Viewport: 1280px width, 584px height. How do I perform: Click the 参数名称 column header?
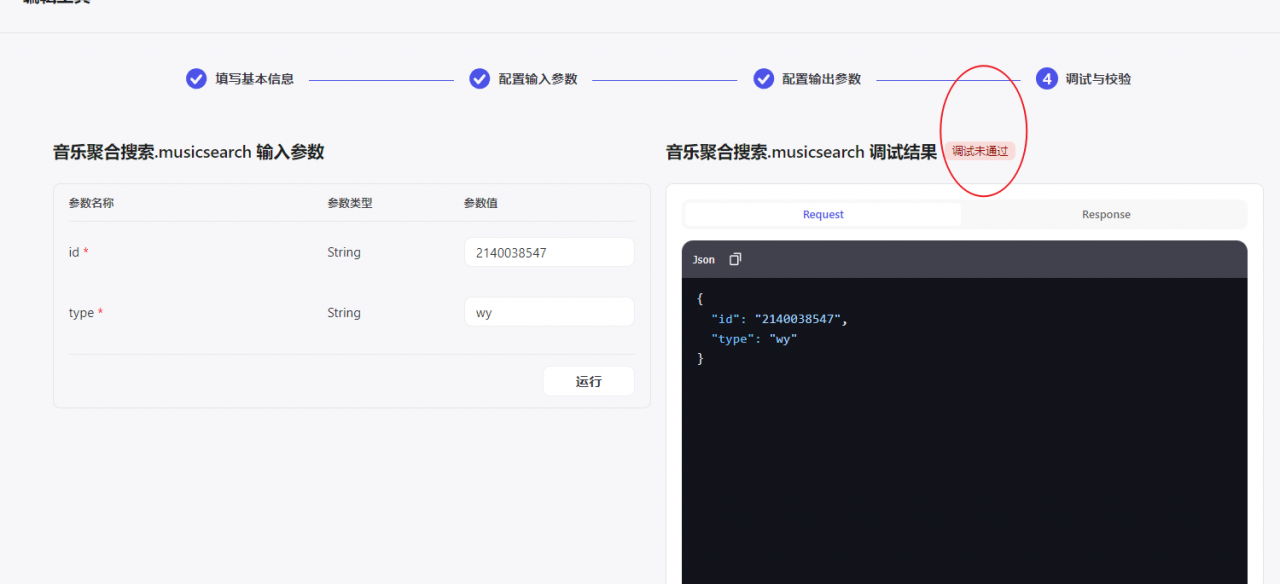pos(91,203)
